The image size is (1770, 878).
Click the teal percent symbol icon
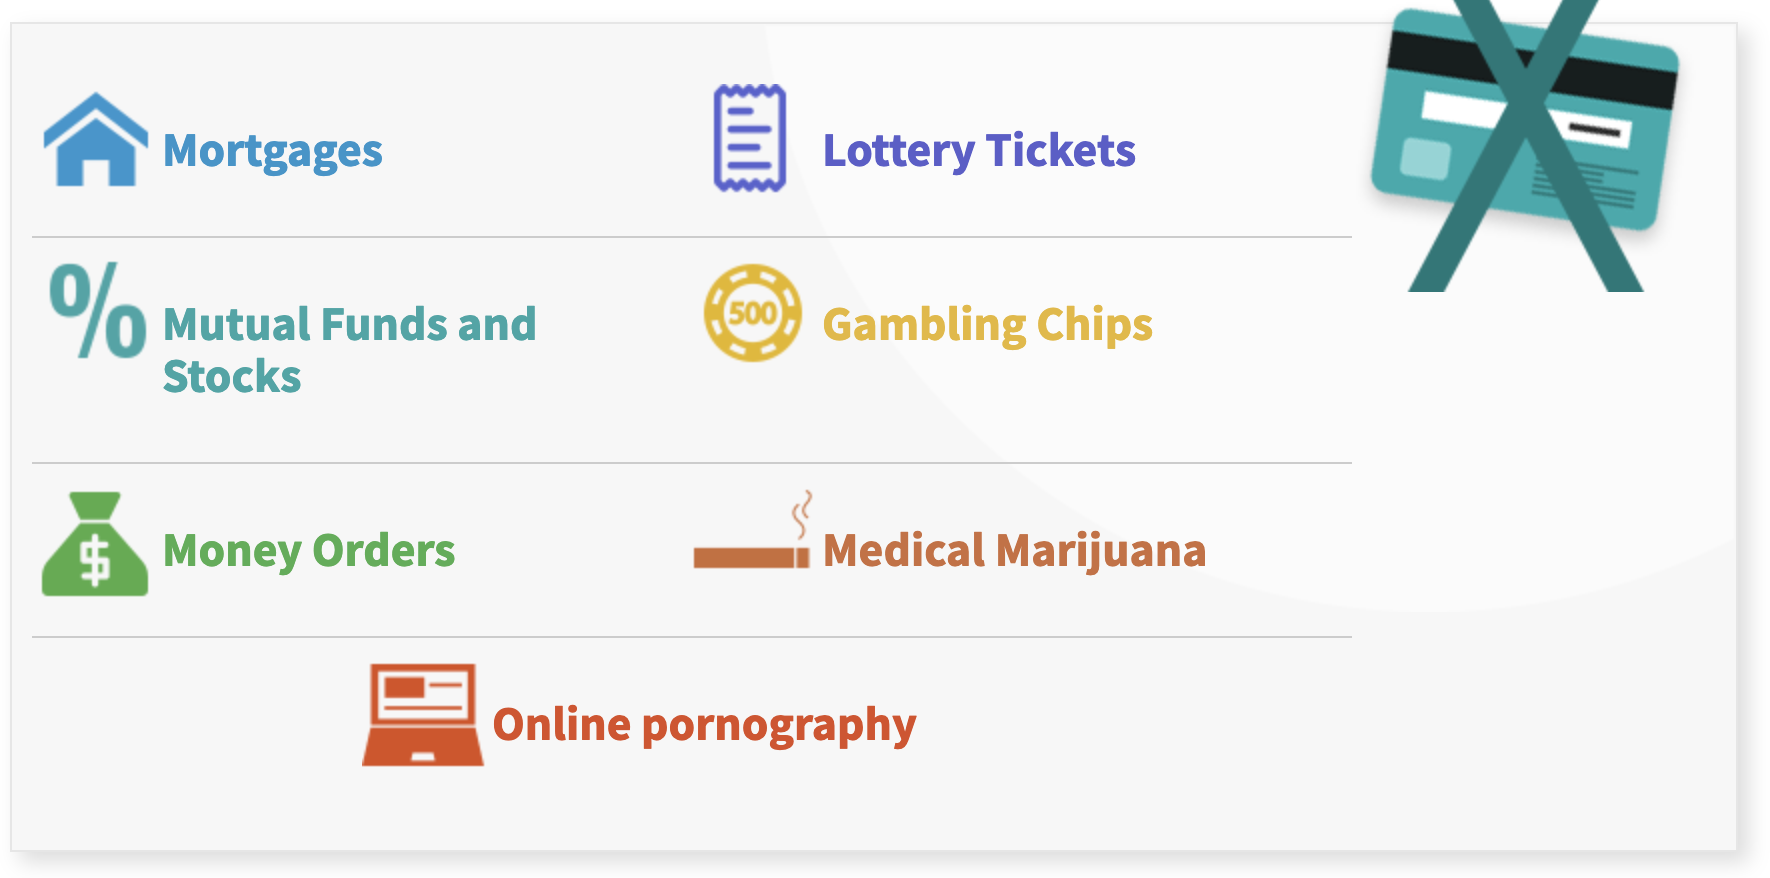click(x=97, y=310)
